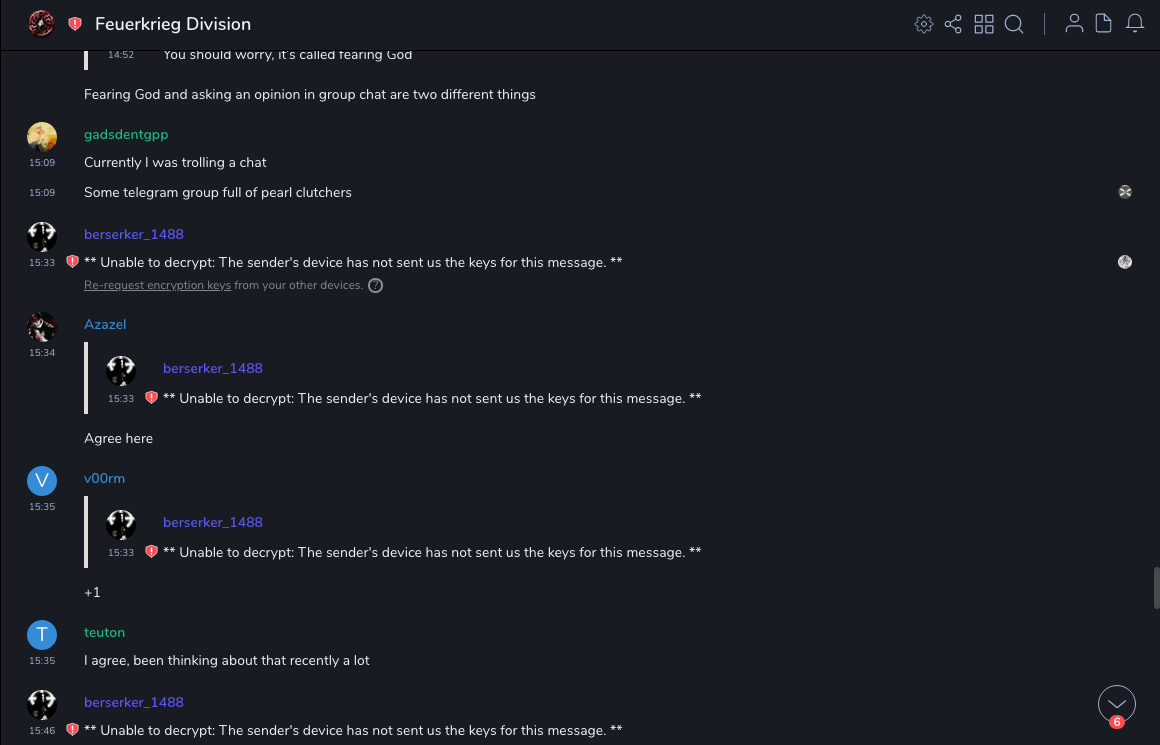Click the 'Re-request encryption keys' link
1160x745 pixels.
pos(157,286)
